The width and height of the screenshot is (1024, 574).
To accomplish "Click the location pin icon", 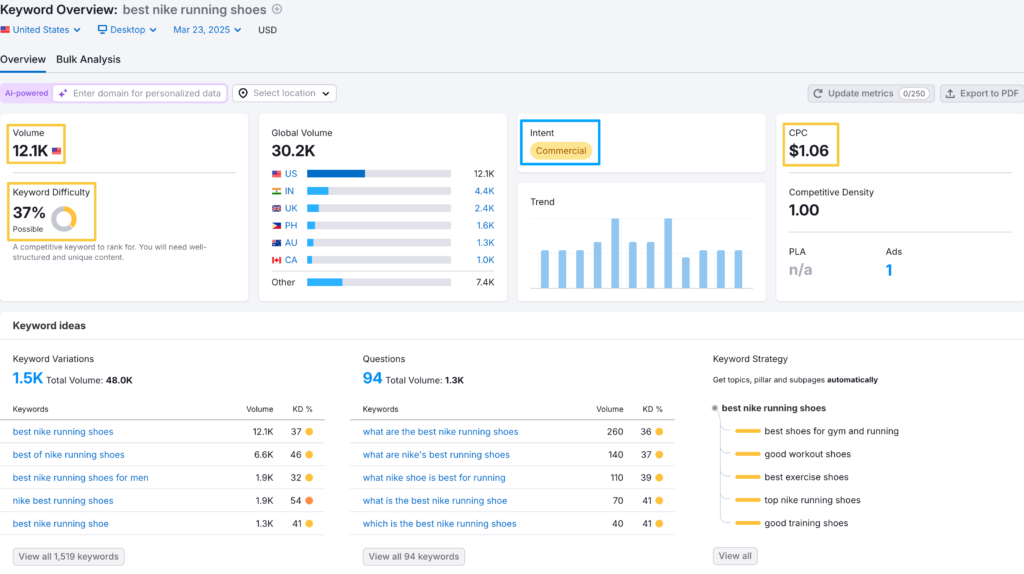I will tap(243, 93).
